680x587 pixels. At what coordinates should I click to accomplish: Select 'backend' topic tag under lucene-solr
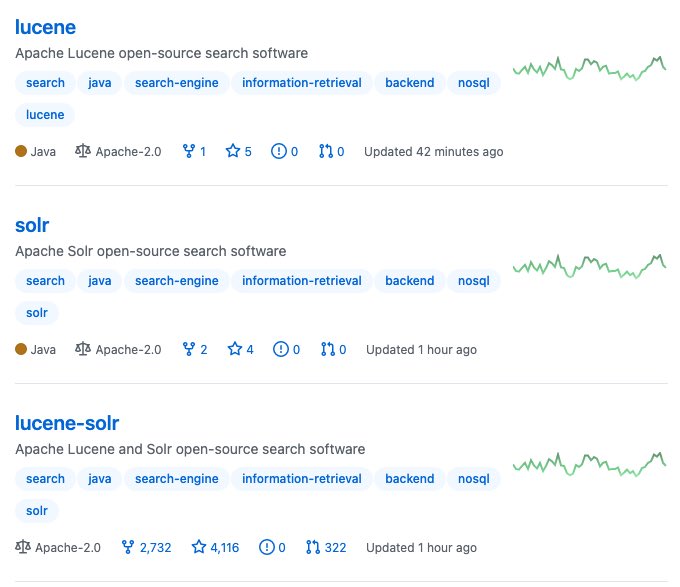click(409, 479)
